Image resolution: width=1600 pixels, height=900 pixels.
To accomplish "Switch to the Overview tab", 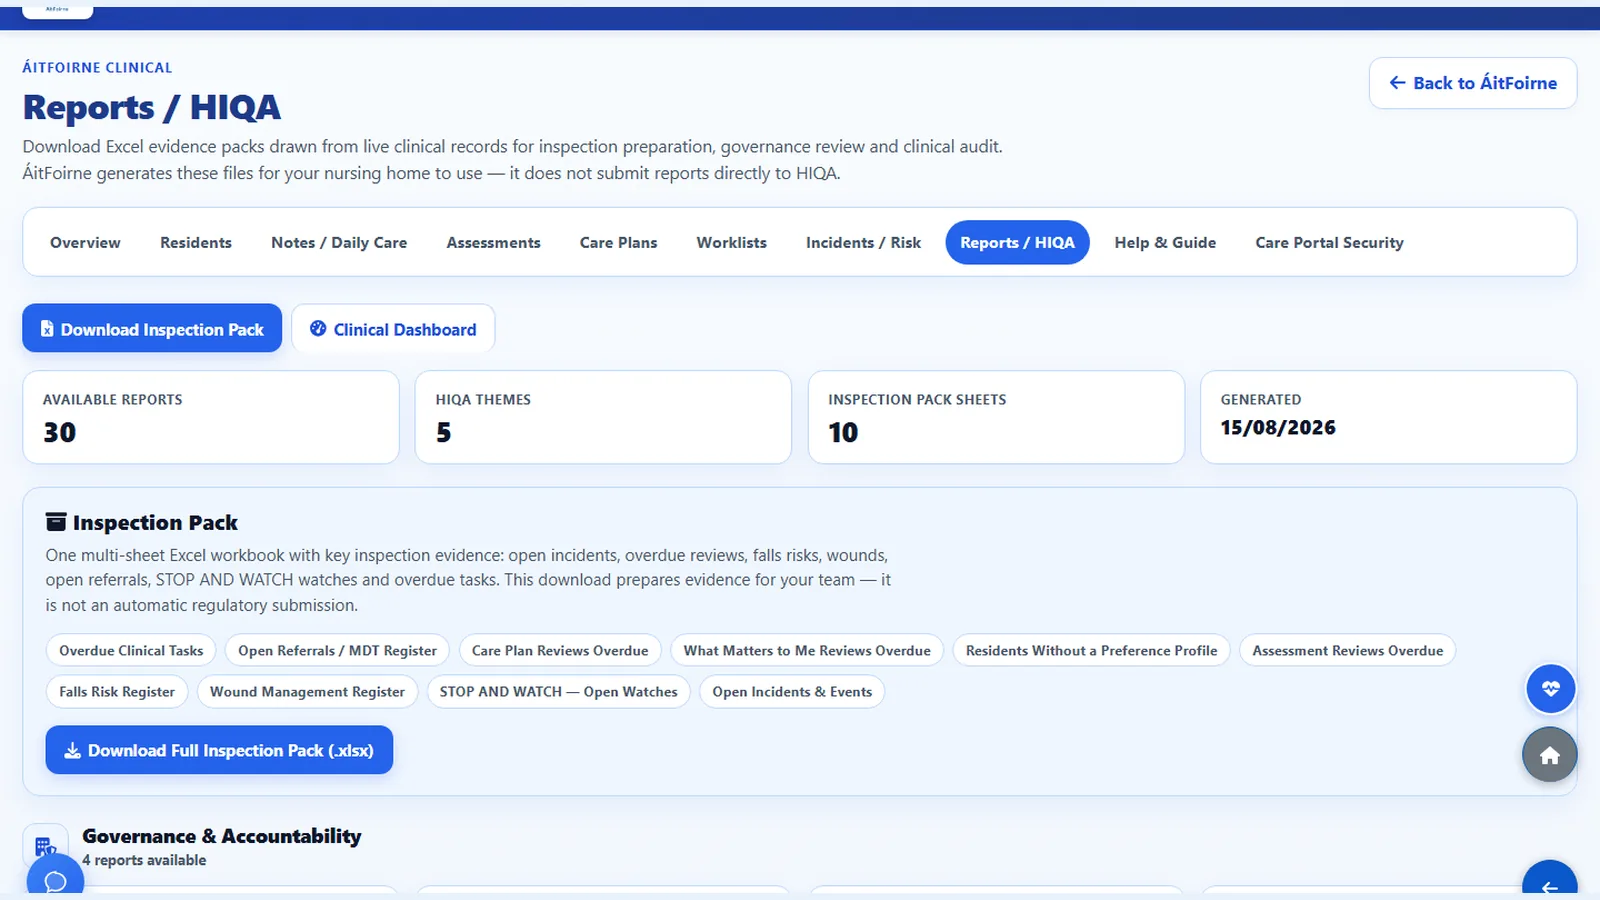I will pos(85,243).
